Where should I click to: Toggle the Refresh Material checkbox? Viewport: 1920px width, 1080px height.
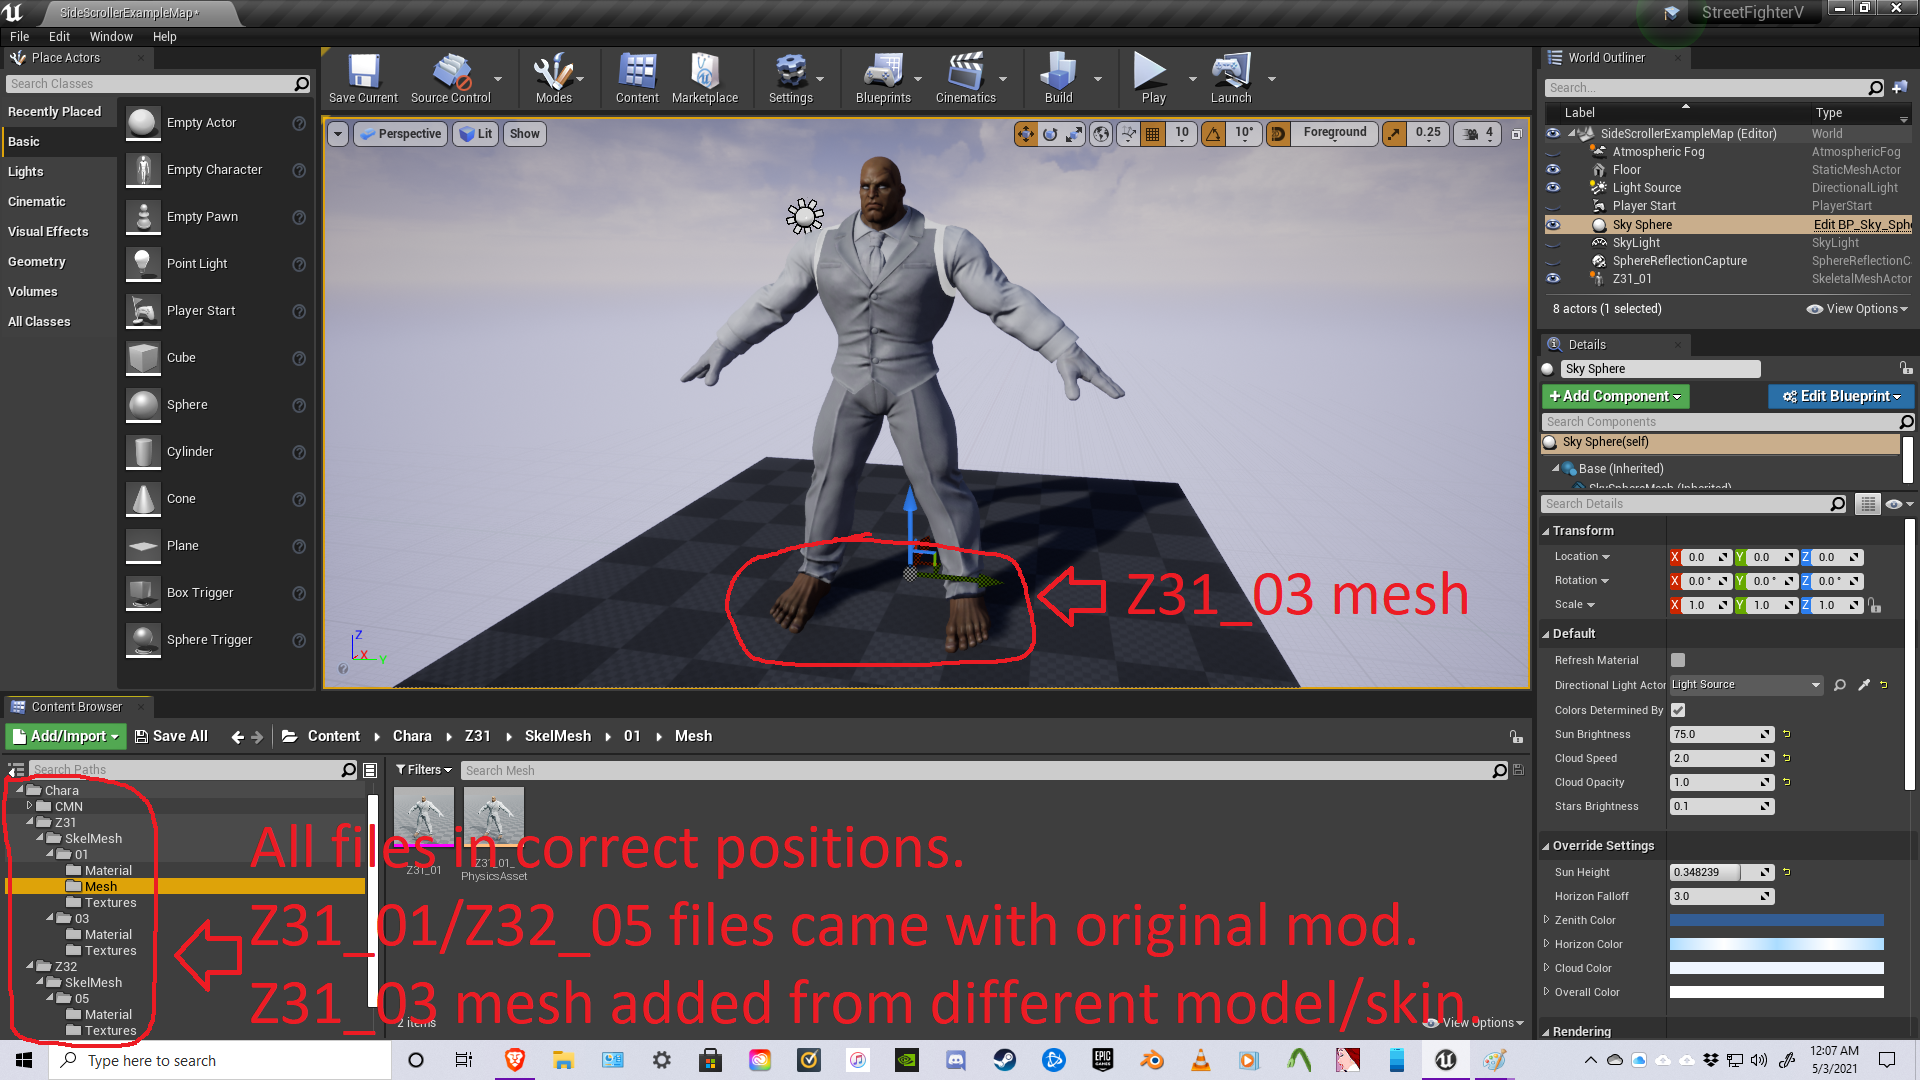coord(1678,660)
